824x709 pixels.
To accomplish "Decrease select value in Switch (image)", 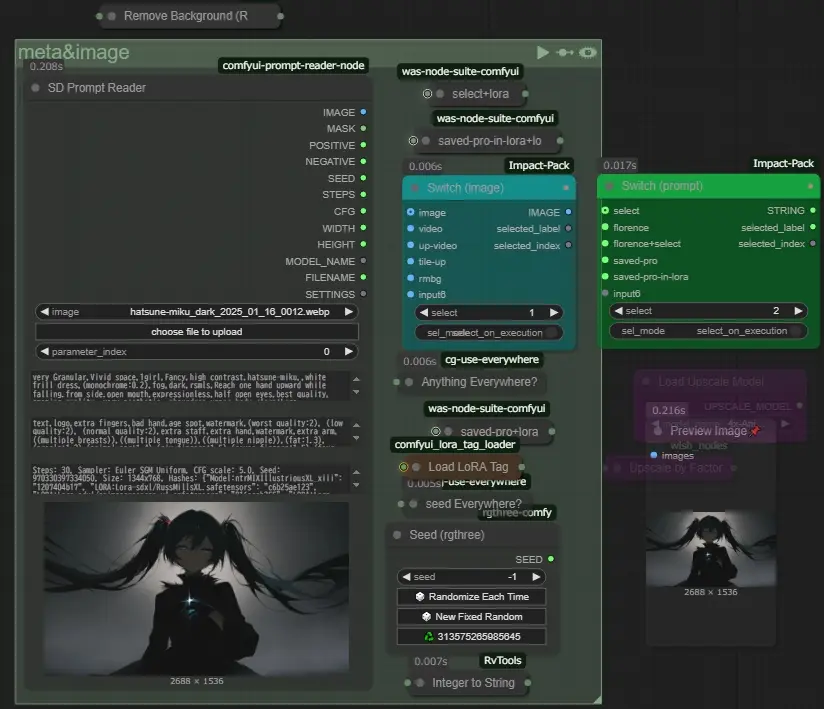I will tap(424, 313).
